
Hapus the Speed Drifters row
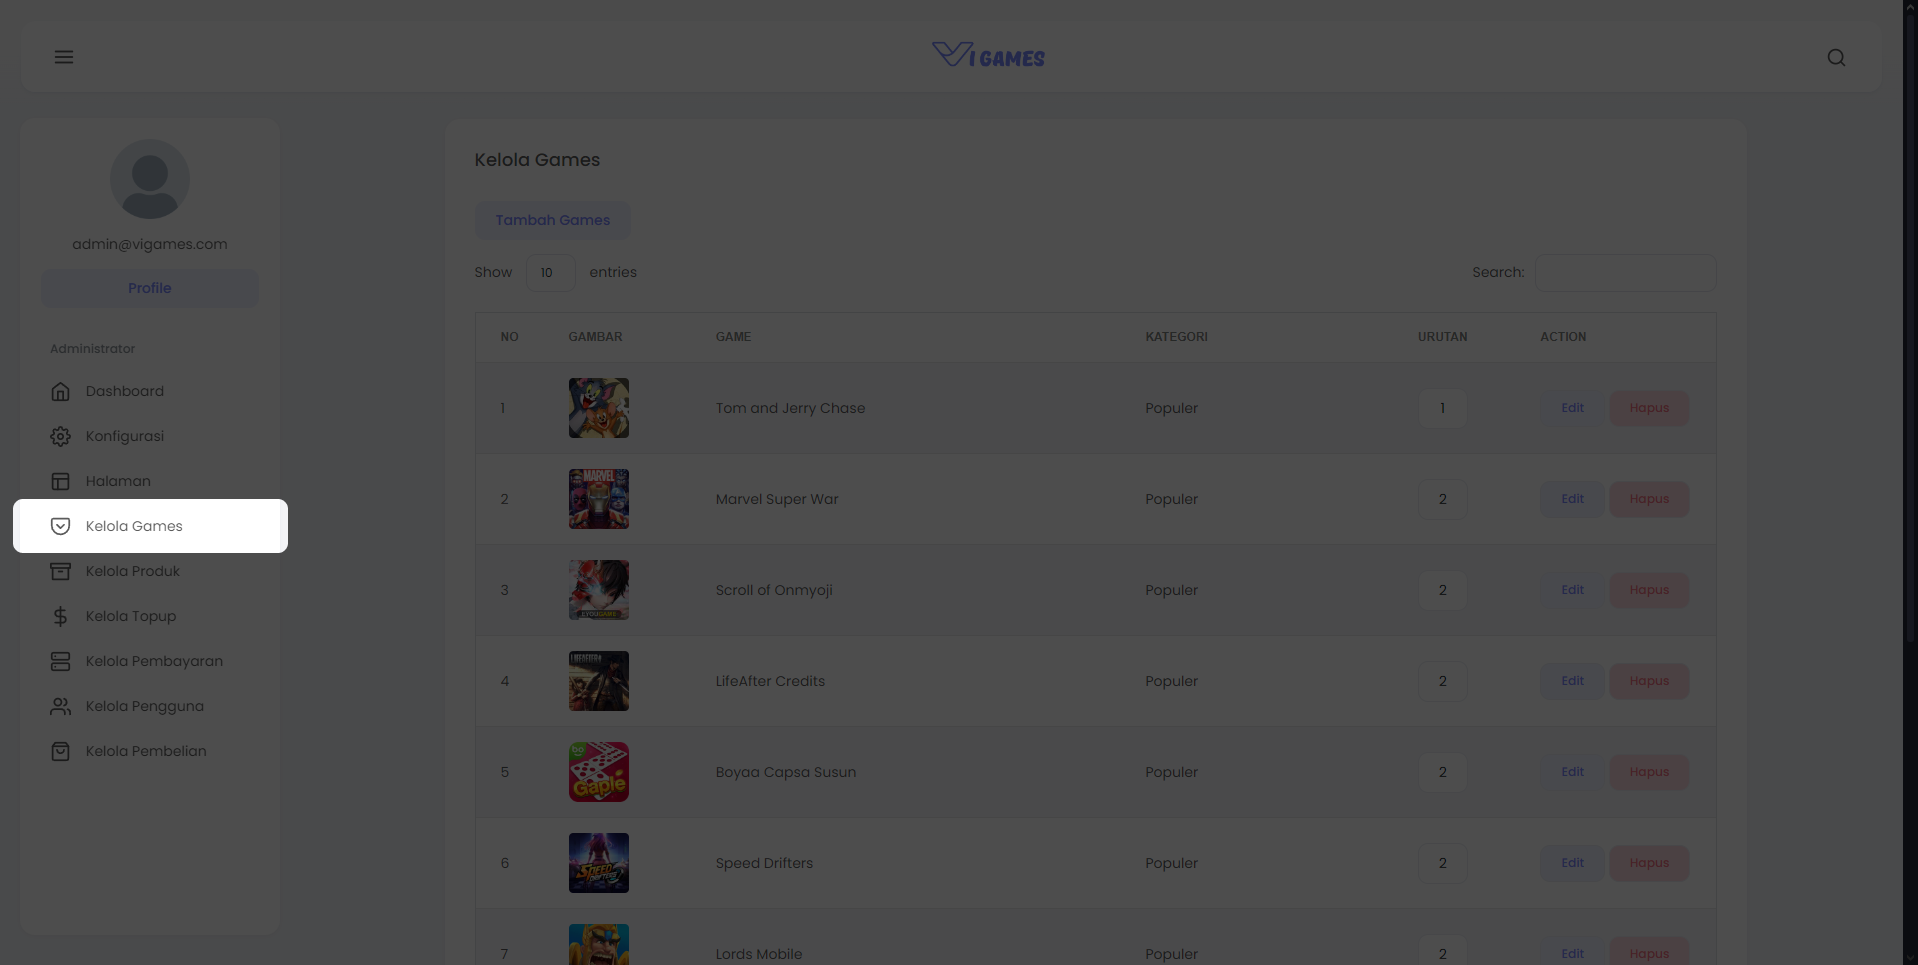(x=1649, y=863)
